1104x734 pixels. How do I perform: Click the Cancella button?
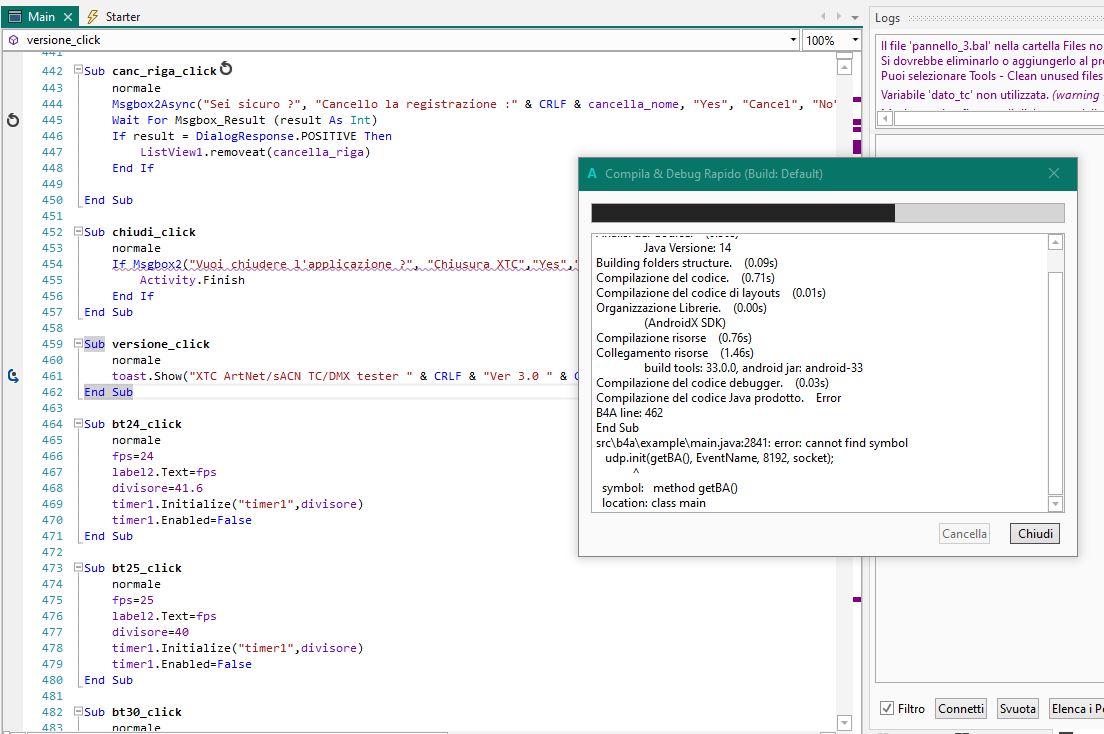pos(964,533)
